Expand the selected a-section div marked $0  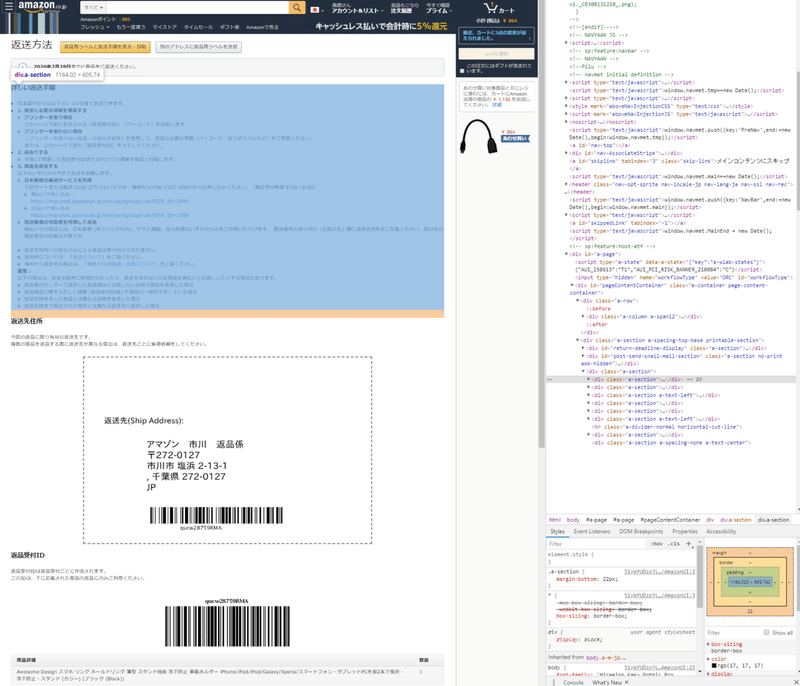(589, 379)
